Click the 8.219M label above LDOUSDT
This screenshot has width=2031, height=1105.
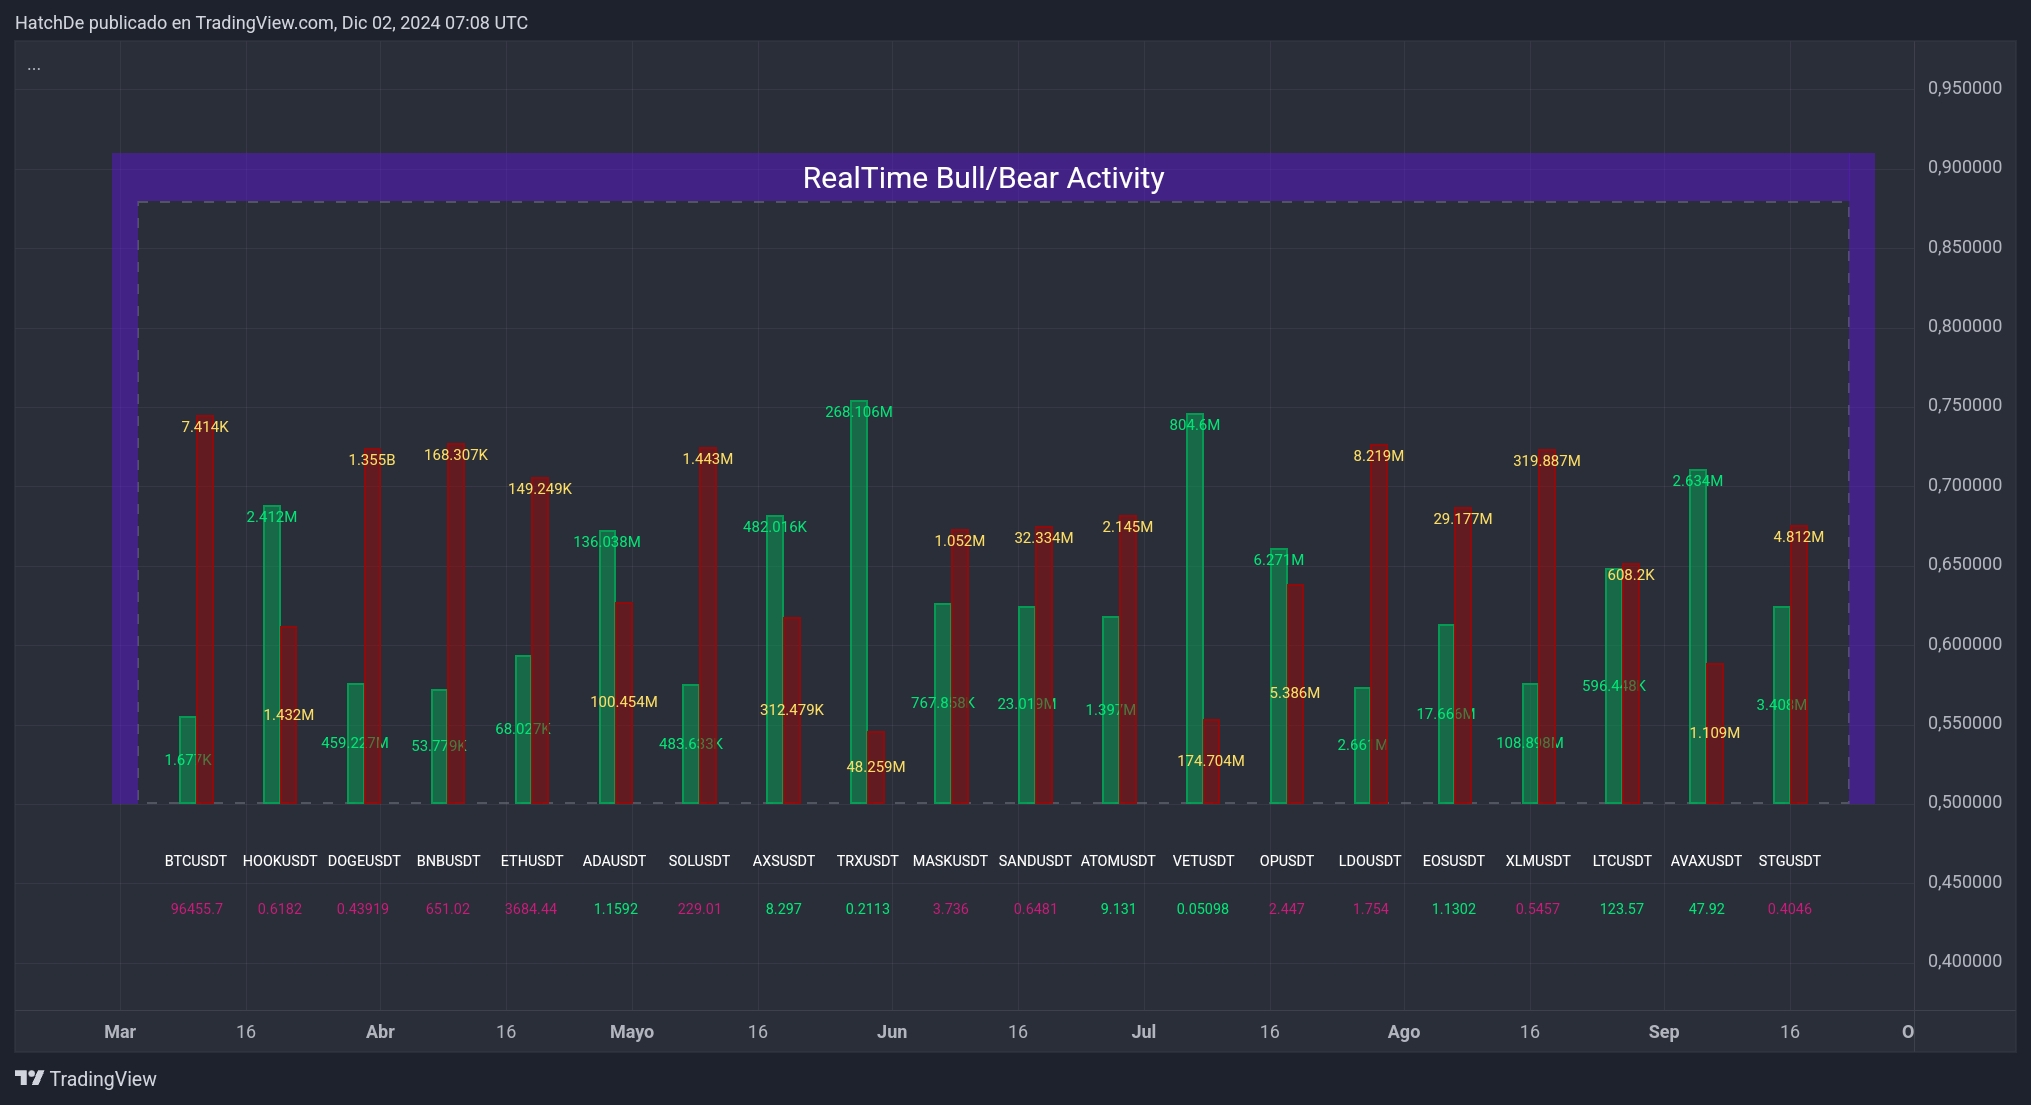click(1376, 455)
